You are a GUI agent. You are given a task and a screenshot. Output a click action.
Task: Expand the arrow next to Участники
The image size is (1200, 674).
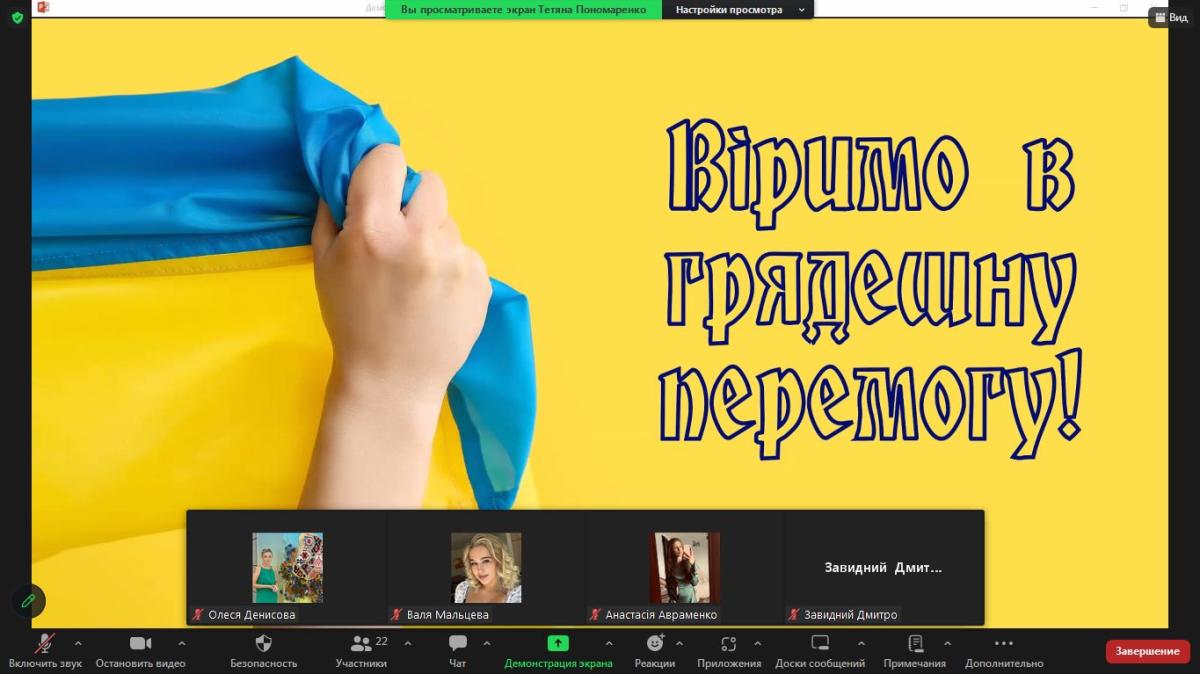pyautogui.click(x=407, y=643)
